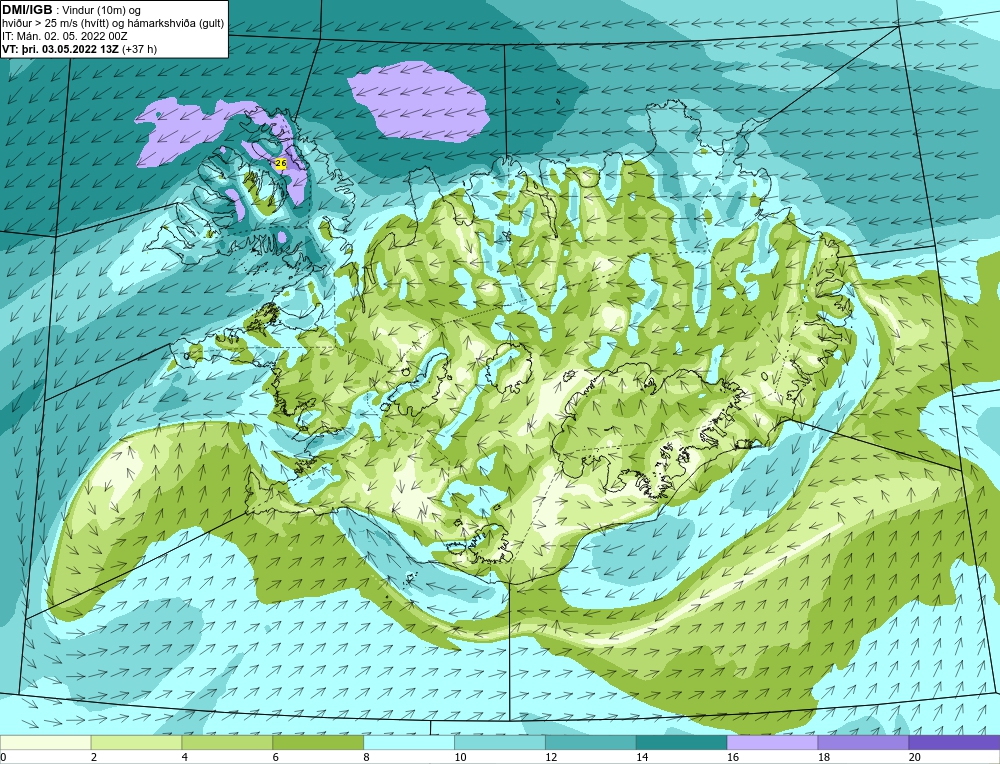
Task: Click the valid time VT 03.05.2022 13Z
Action: click(x=80, y=48)
